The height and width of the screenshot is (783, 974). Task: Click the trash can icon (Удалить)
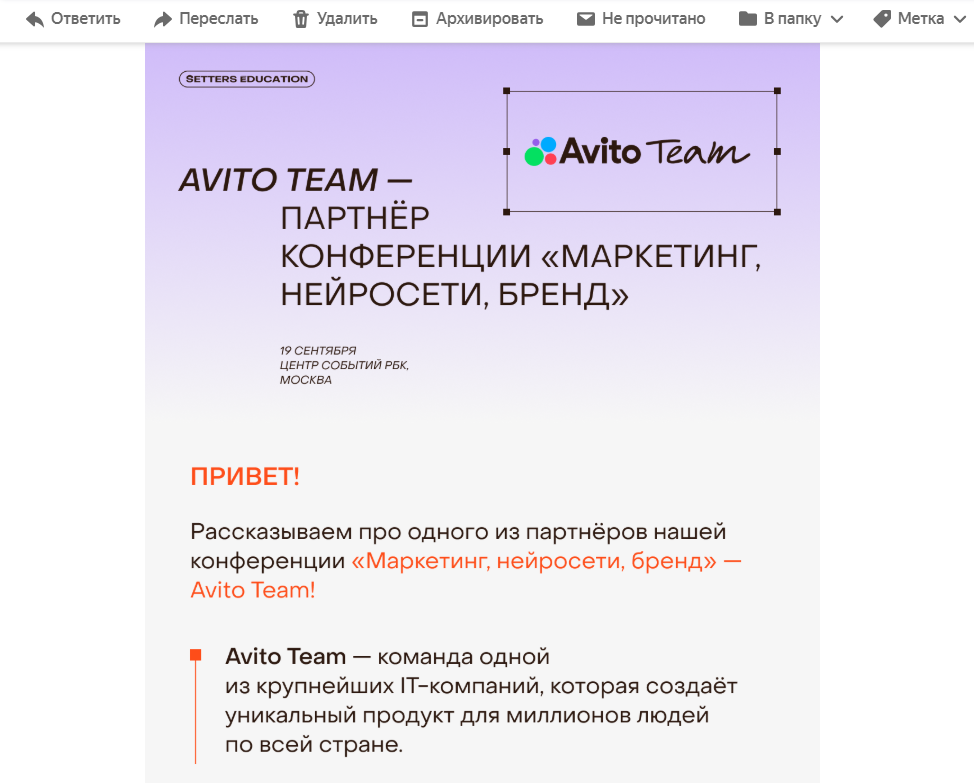pos(301,19)
